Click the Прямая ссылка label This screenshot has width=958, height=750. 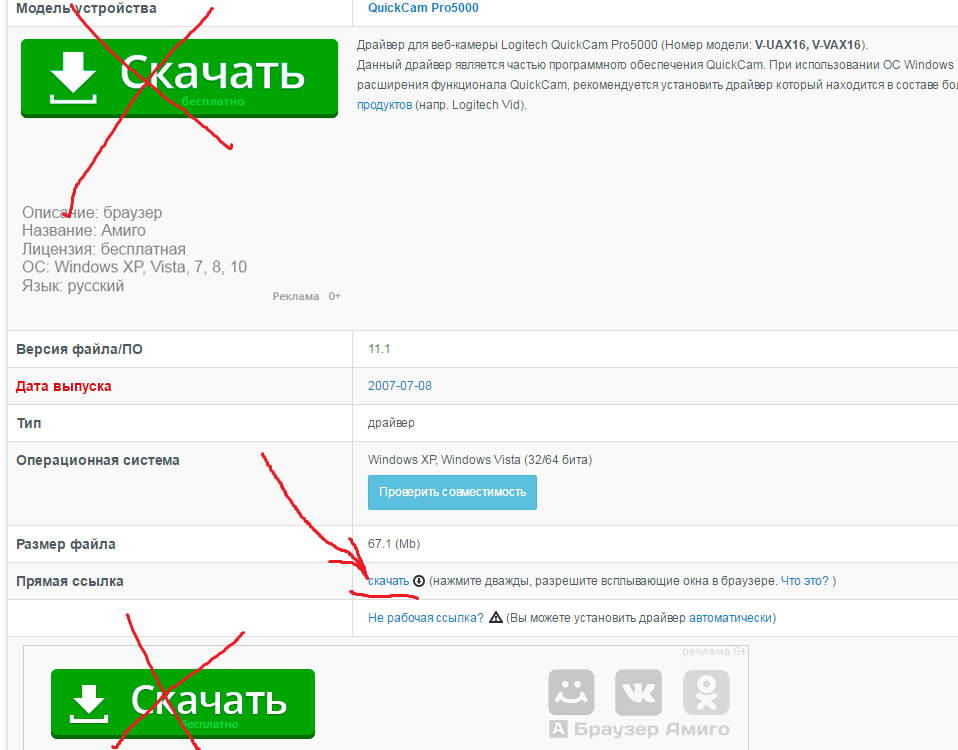(70, 581)
